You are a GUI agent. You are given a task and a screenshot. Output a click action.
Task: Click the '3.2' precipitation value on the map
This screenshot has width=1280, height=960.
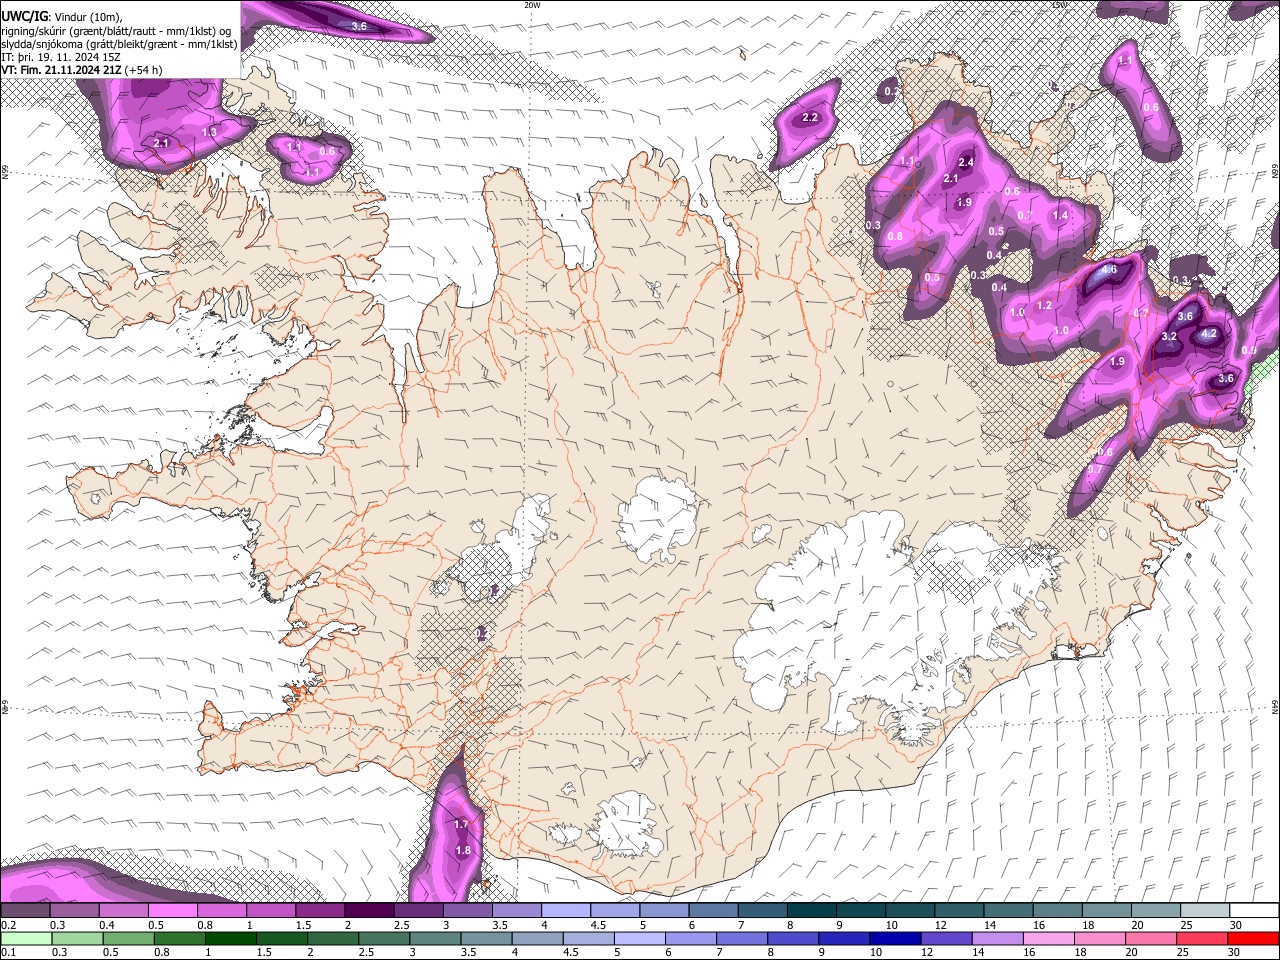(1169, 337)
